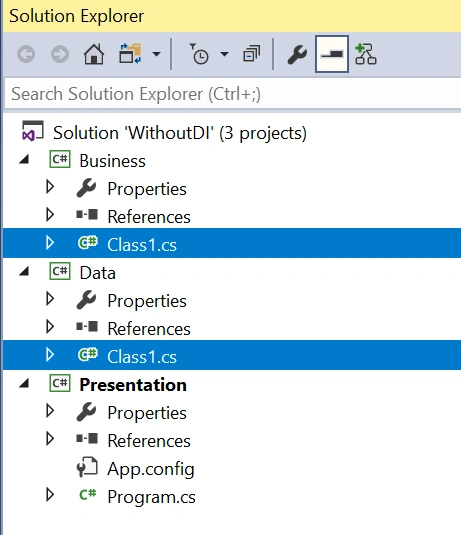461x535 pixels.
Task: Select the bold Presentation project name
Action: tap(133, 385)
